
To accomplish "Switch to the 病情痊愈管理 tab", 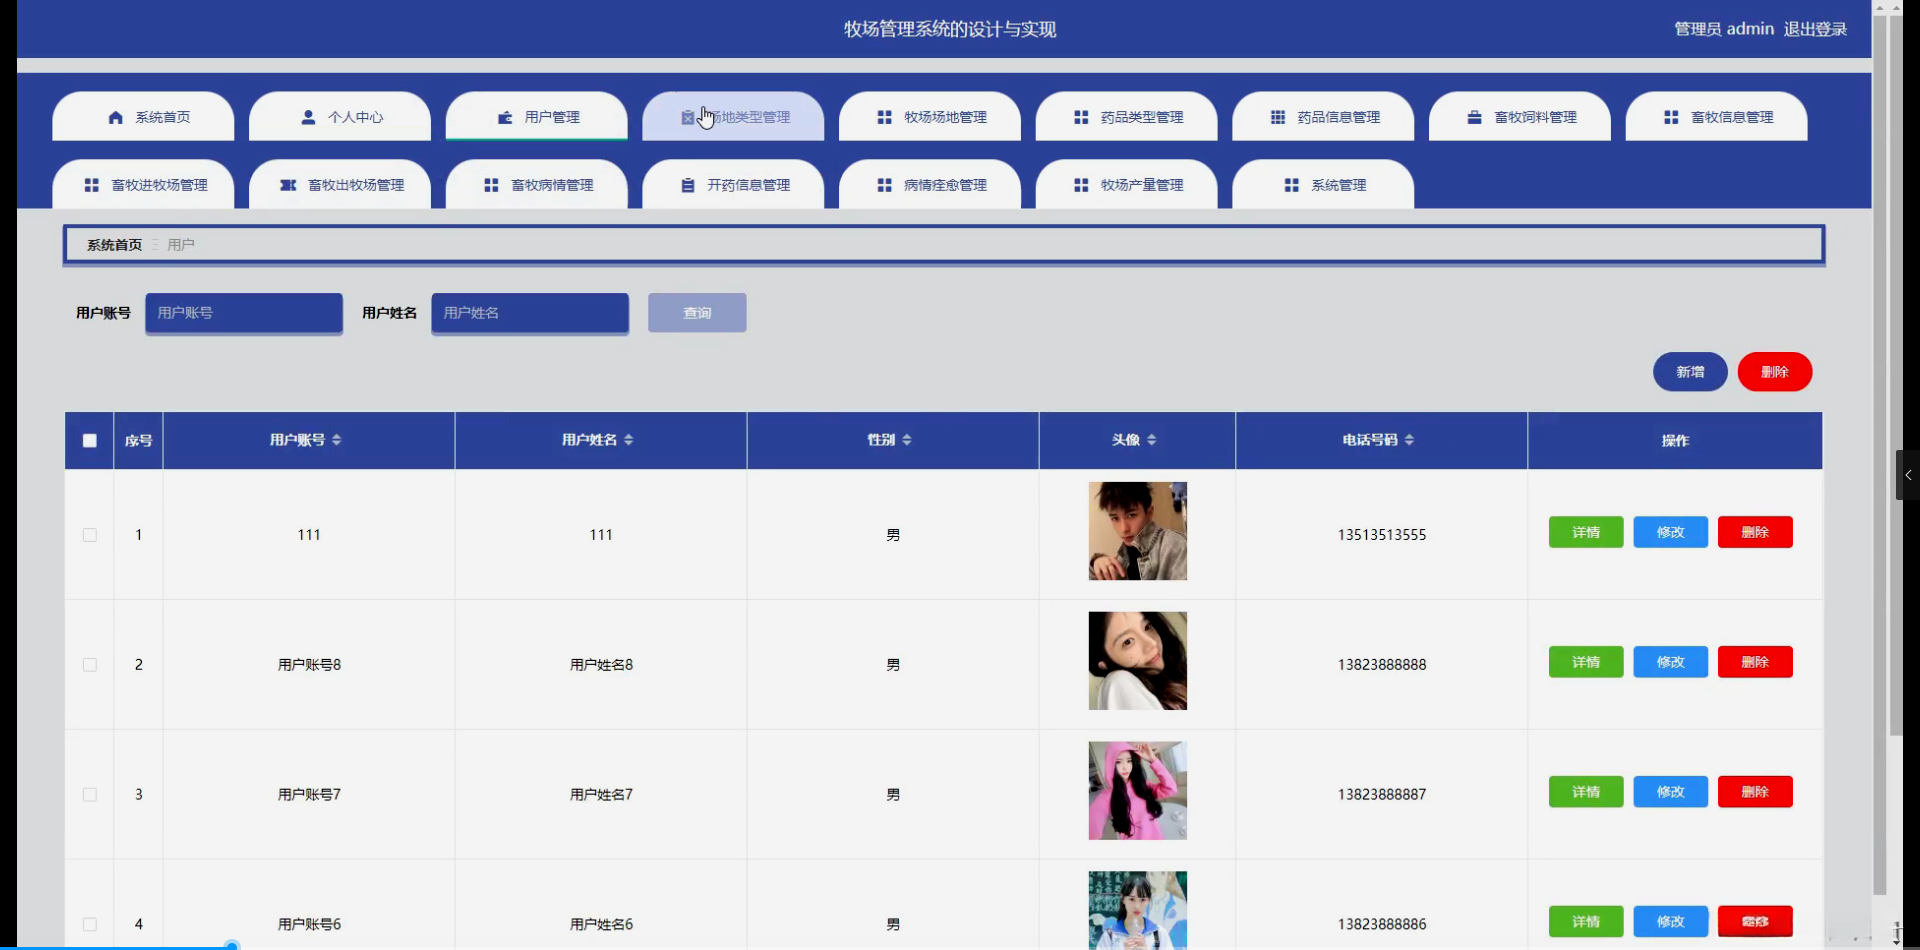I will click(930, 185).
